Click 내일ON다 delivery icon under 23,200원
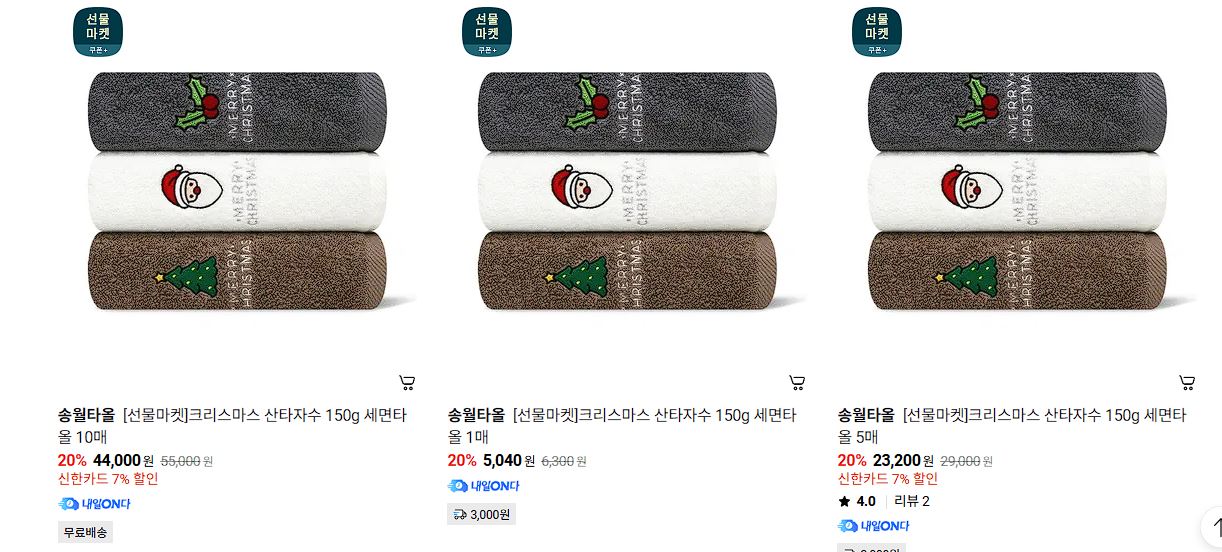 pyautogui.click(x=874, y=526)
